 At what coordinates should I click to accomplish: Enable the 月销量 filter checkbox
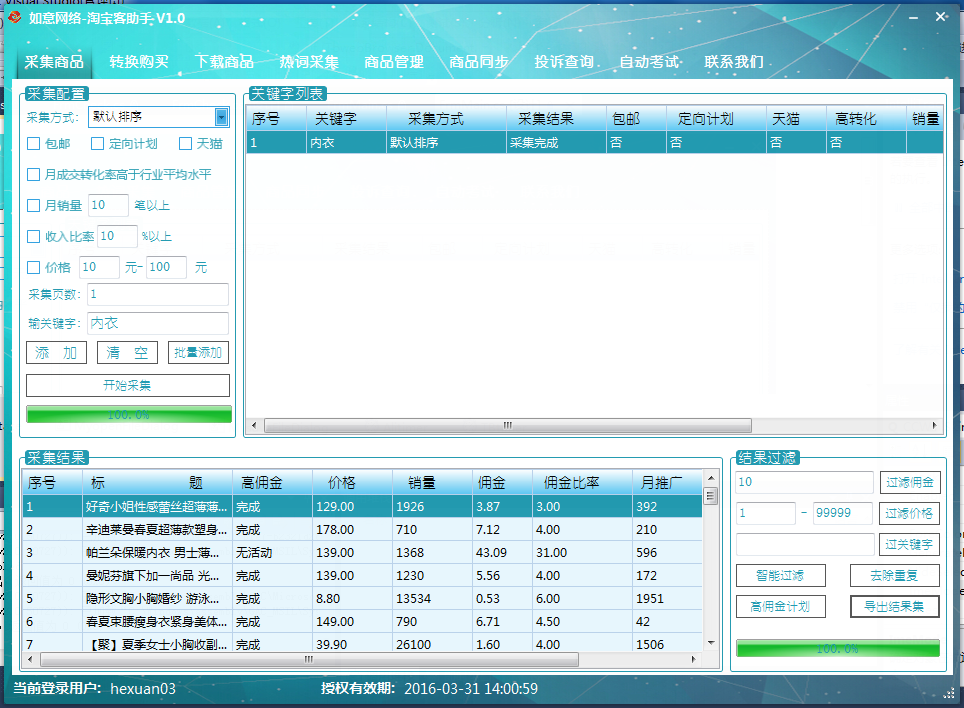(32, 204)
